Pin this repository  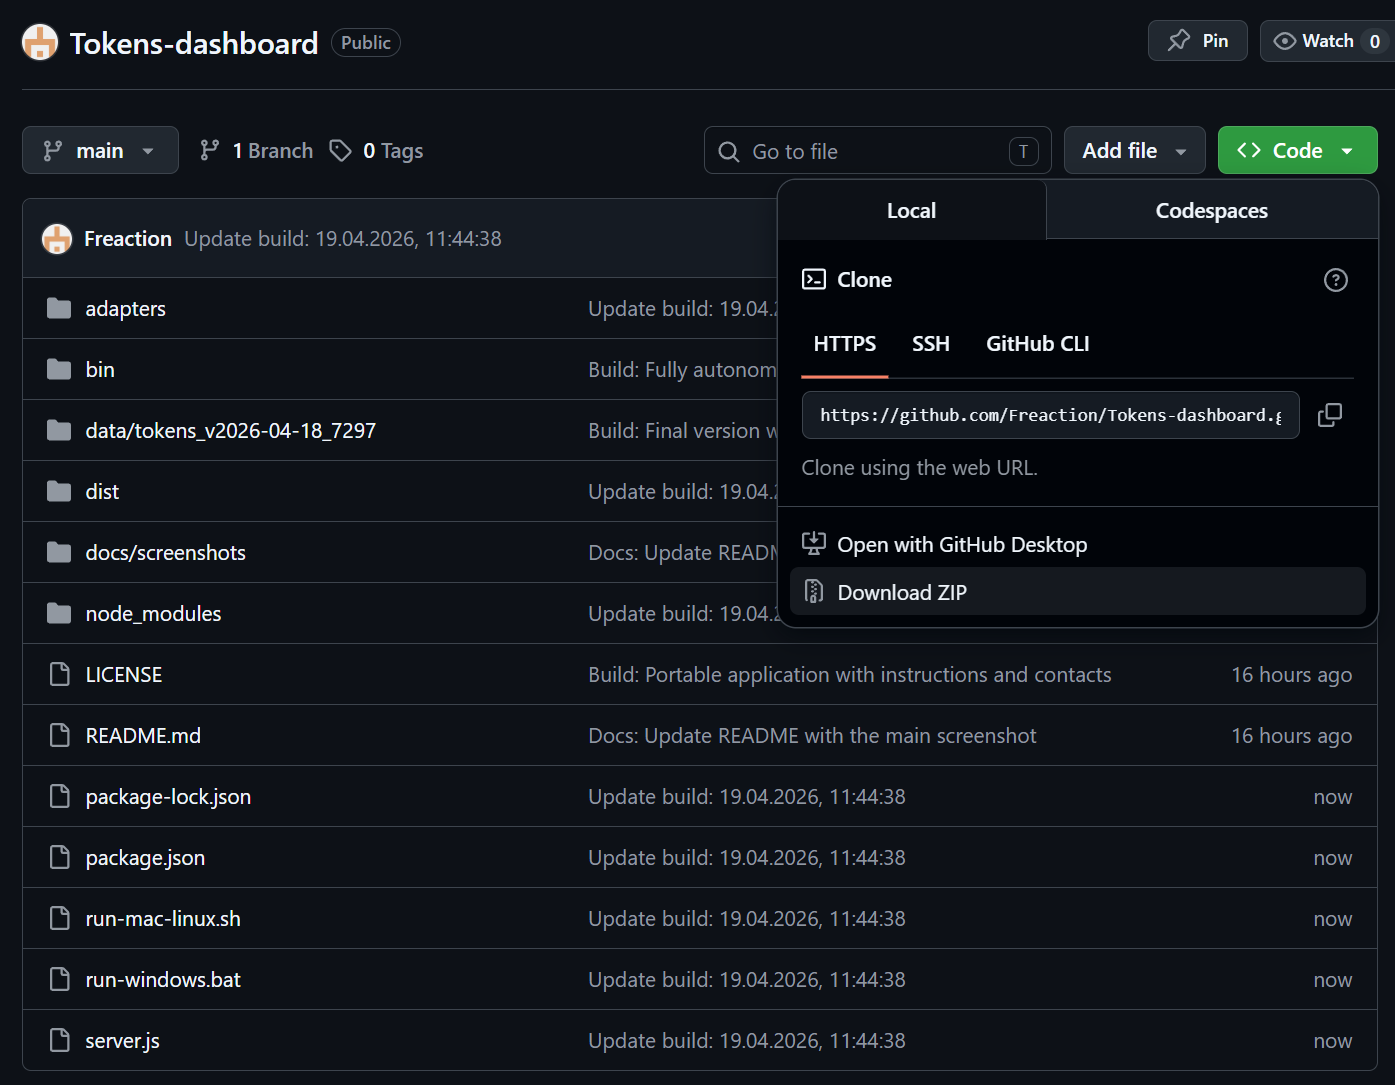click(1197, 40)
